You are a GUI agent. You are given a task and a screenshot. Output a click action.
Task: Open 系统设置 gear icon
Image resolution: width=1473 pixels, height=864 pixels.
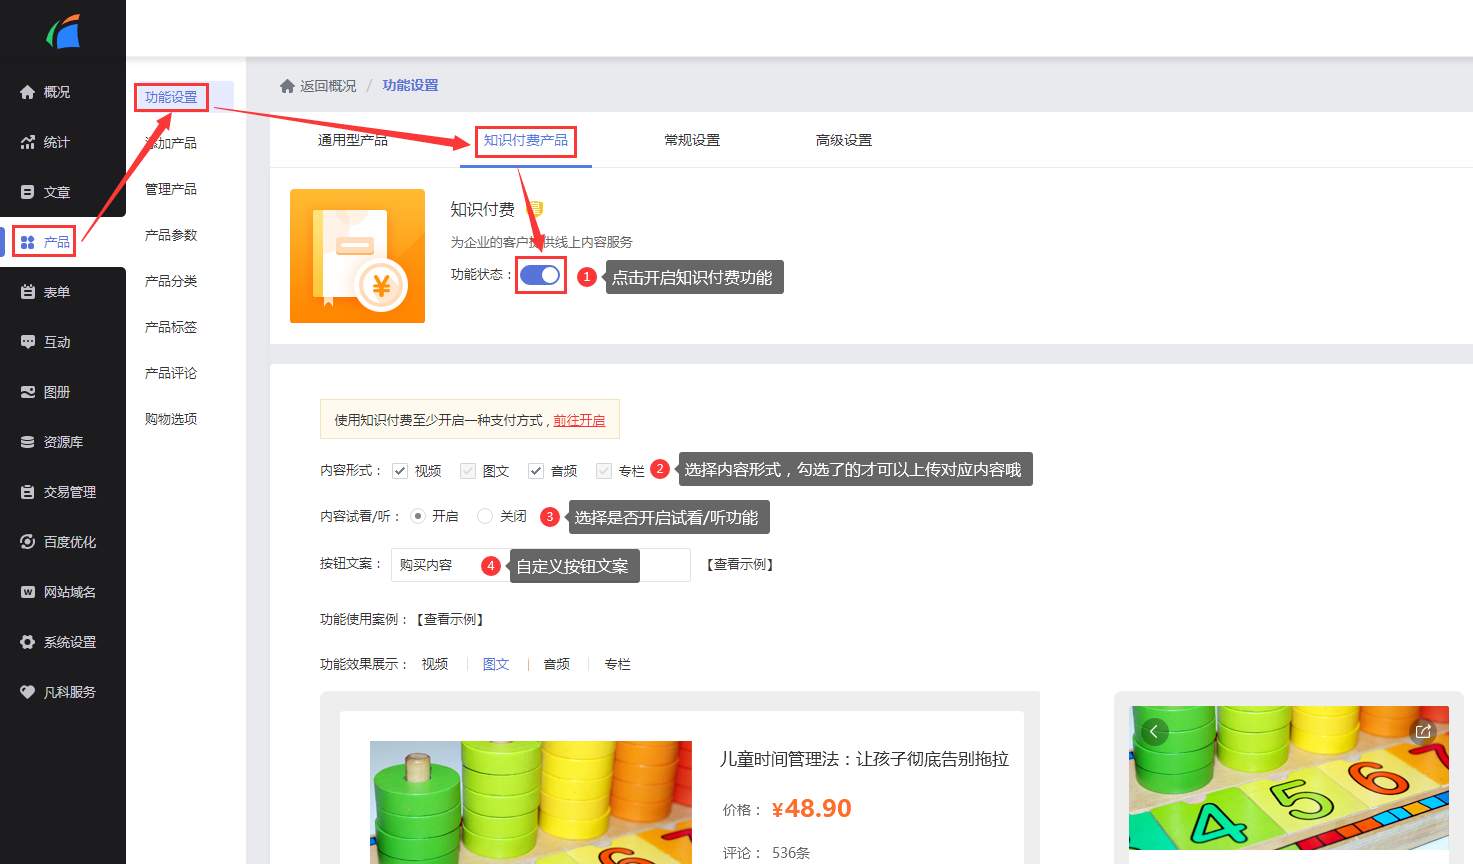(x=28, y=642)
